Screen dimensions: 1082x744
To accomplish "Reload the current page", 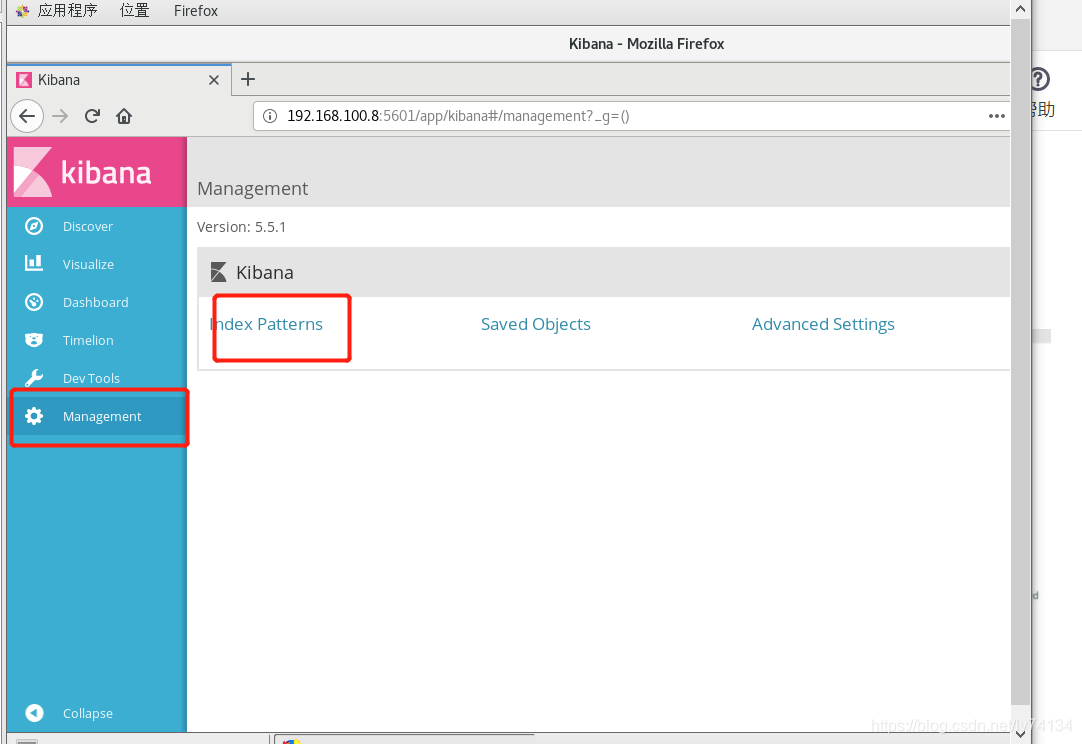I will tap(92, 116).
